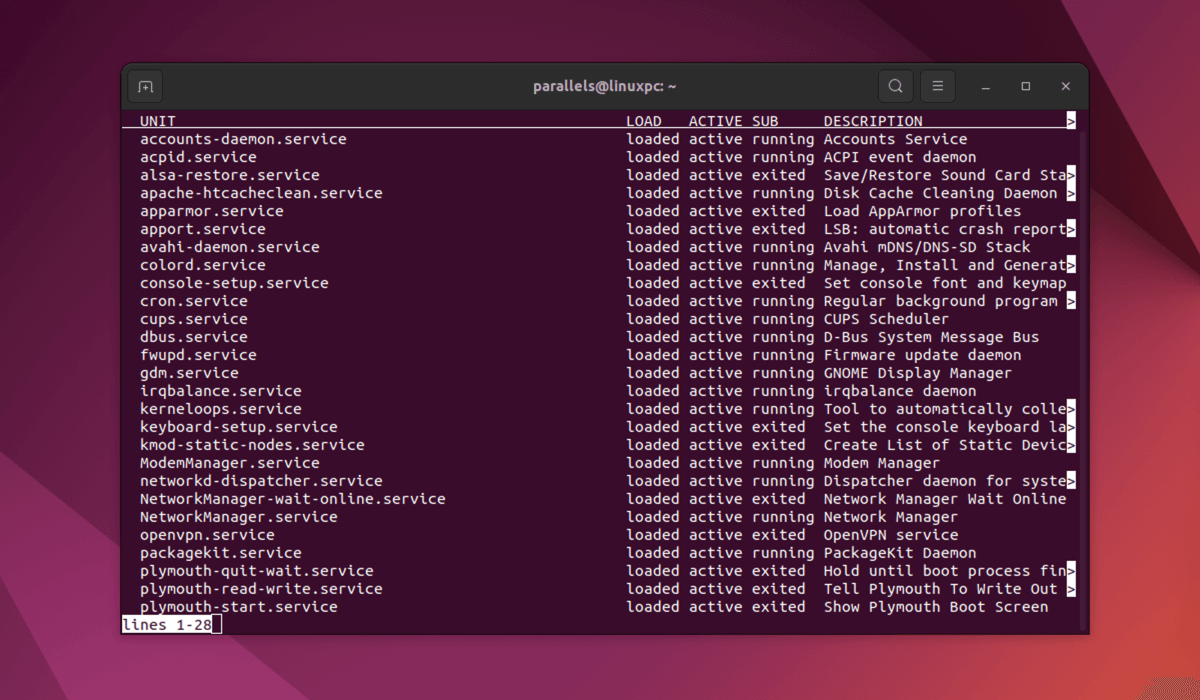Click the SUB column header
Screen dimensions: 1200x700
click(765, 121)
